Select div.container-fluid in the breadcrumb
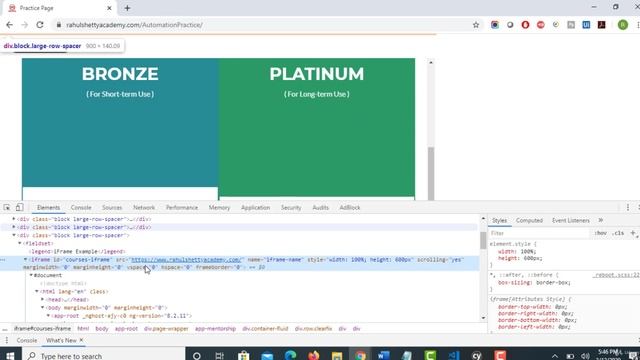The image size is (640, 360). [x=265, y=329]
